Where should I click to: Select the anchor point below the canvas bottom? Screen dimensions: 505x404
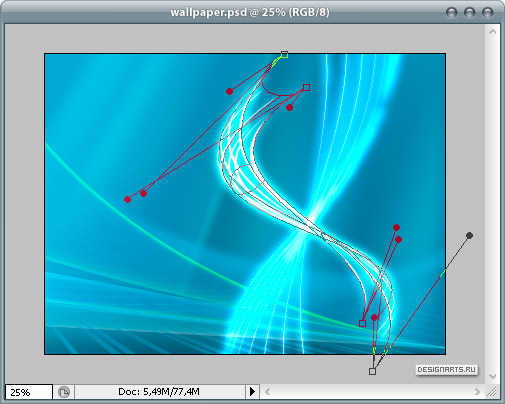(x=372, y=371)
